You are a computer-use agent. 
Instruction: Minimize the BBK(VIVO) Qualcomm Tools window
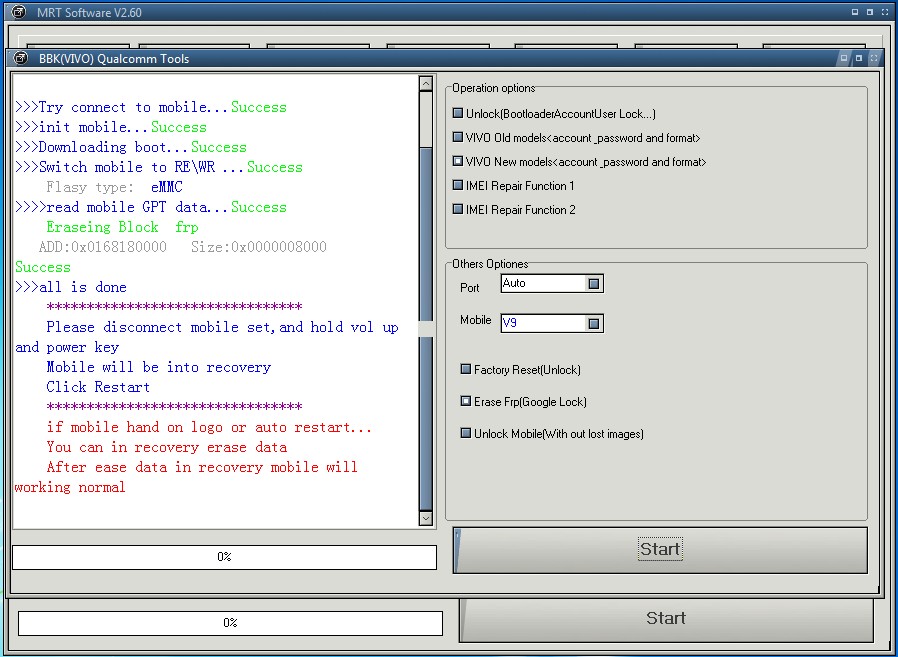[844, 58]
